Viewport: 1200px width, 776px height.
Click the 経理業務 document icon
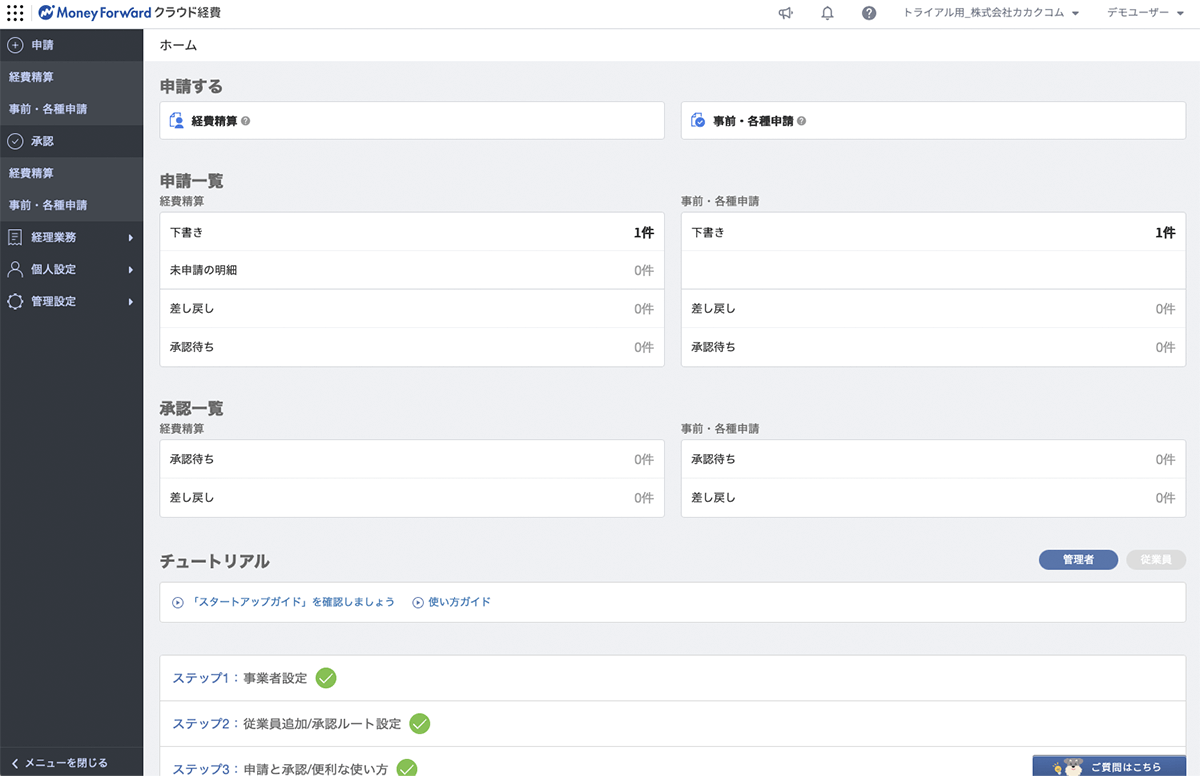tap(15, 237)
